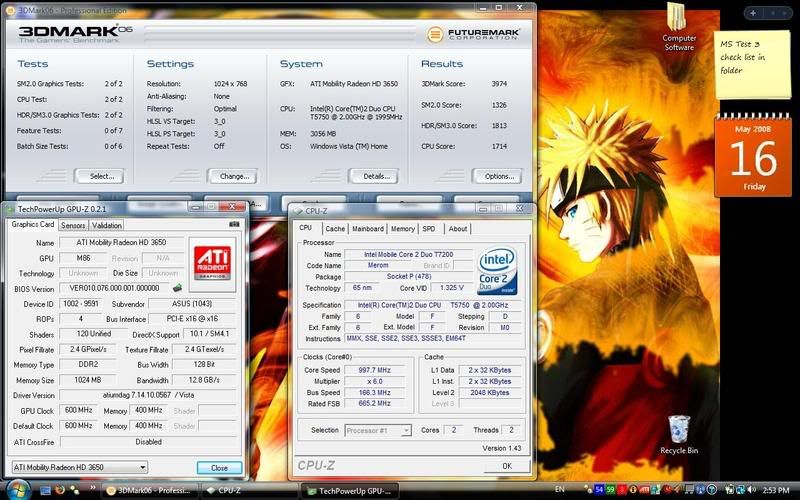Image resolution: width=800 pixels, height=500 pixels.
Task: Click the sidebar add gadget plus button
Action: (x=753, y=13)
